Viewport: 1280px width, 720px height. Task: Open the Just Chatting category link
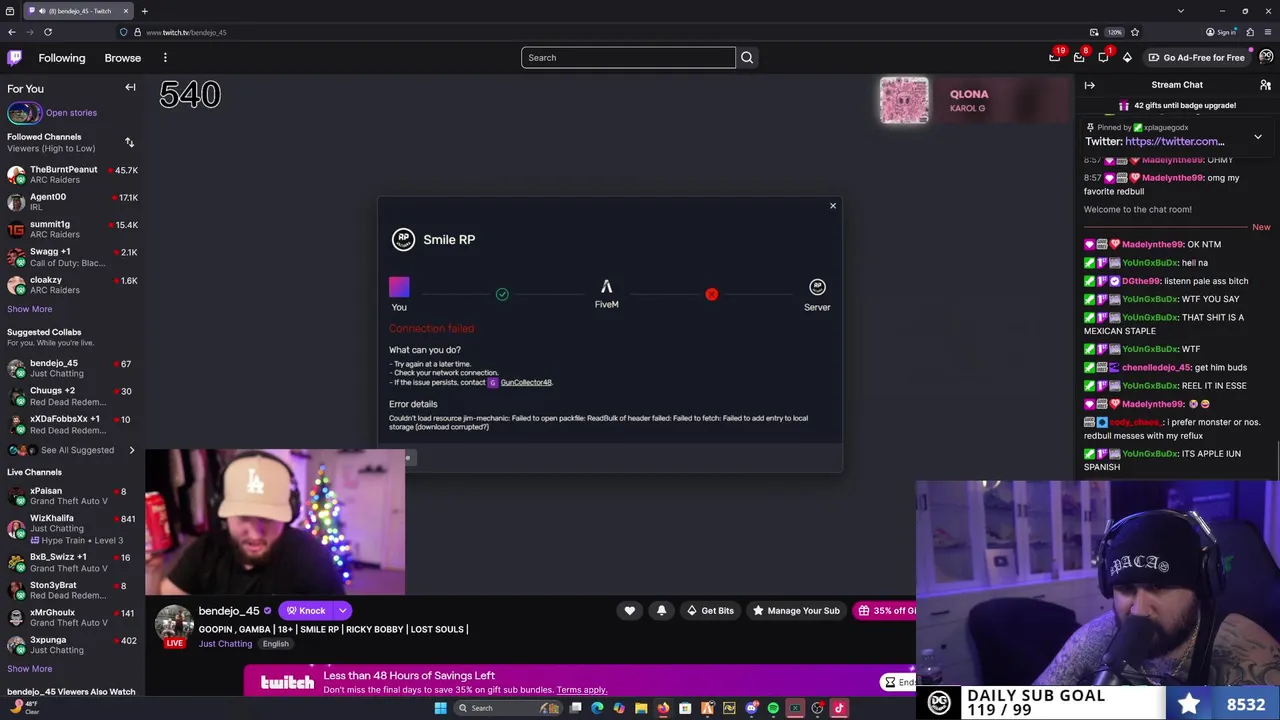(x=225, y=644)
